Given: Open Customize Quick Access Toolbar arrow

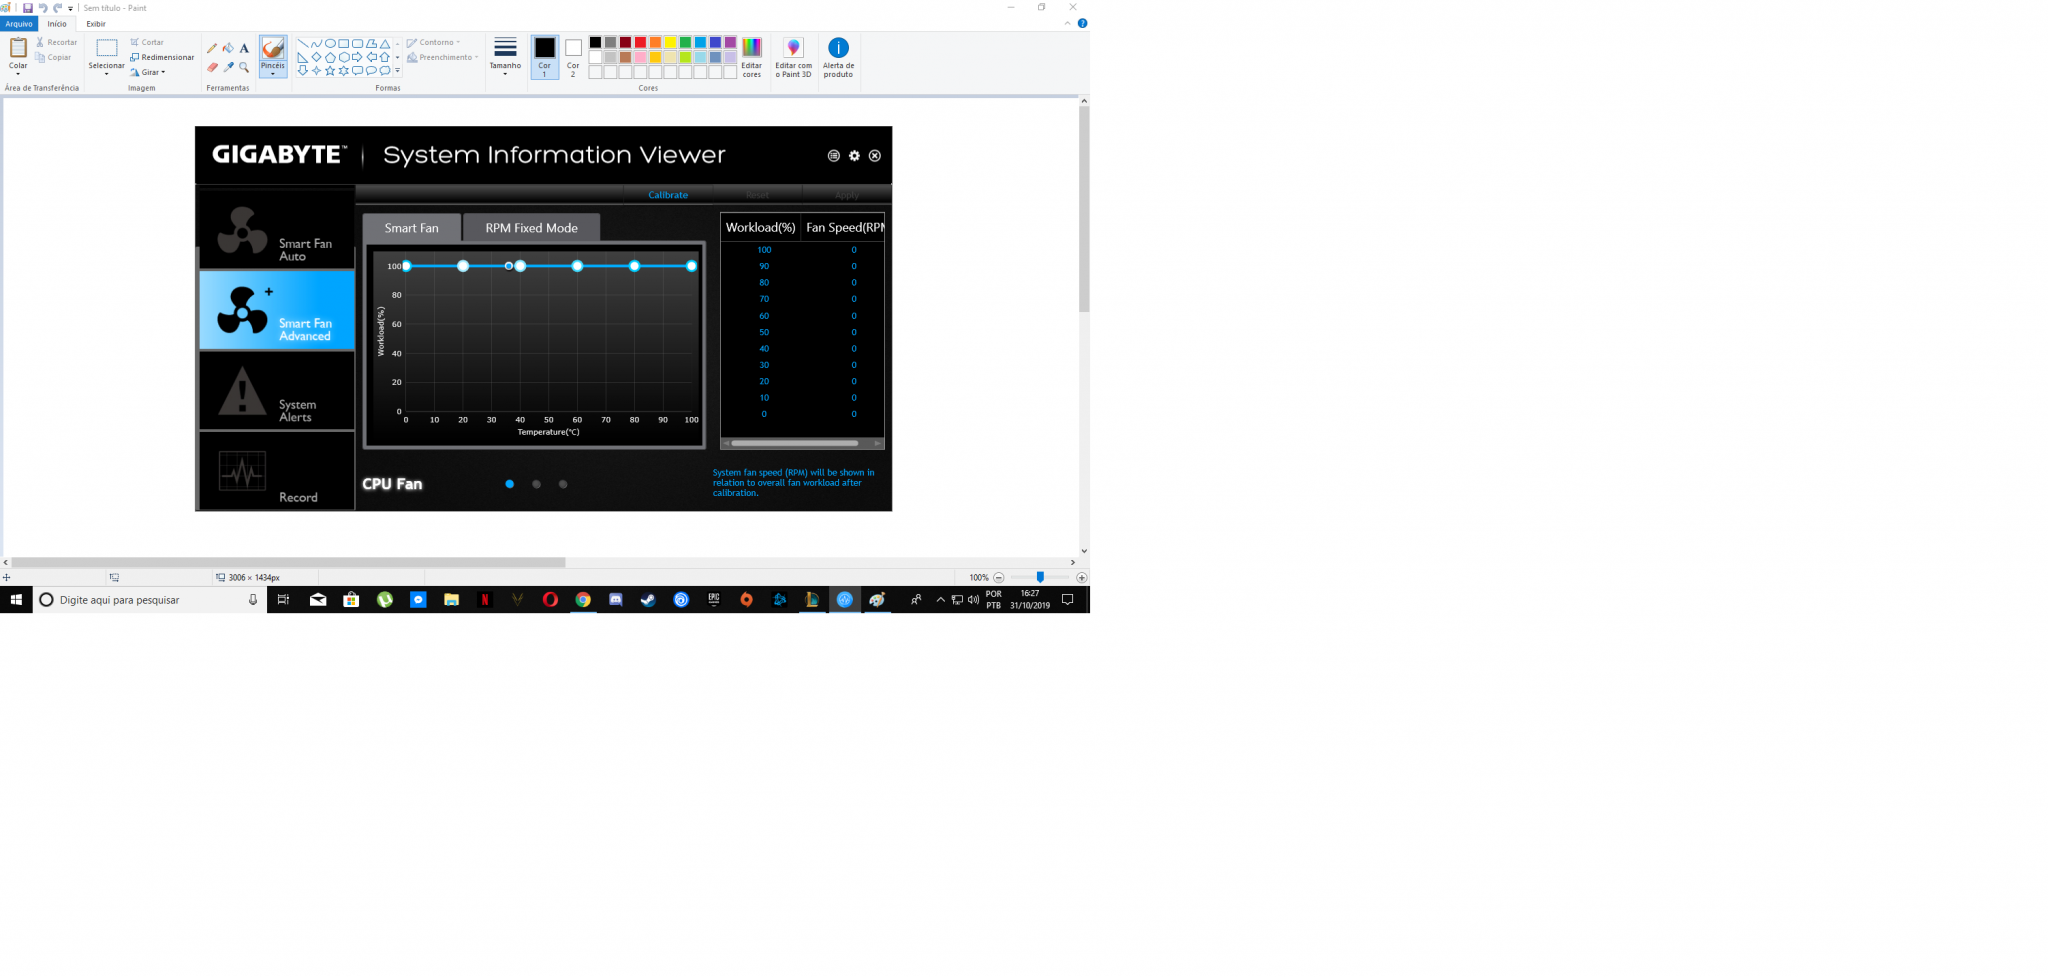Looking at the screenshot, I should pyautogui.click(x=71, y=8).
